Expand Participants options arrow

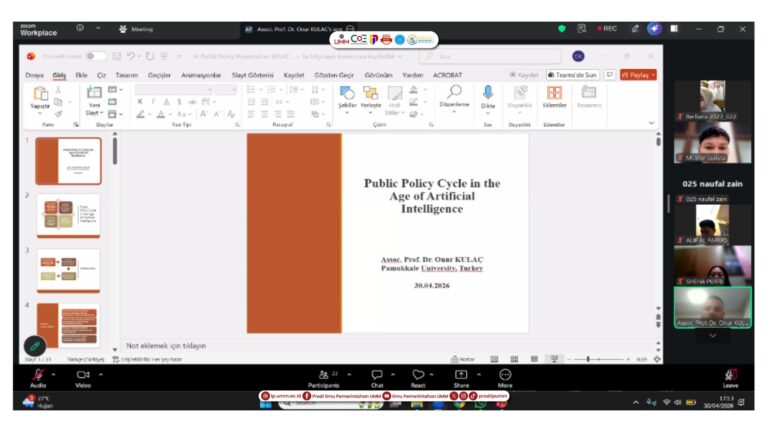349,374
